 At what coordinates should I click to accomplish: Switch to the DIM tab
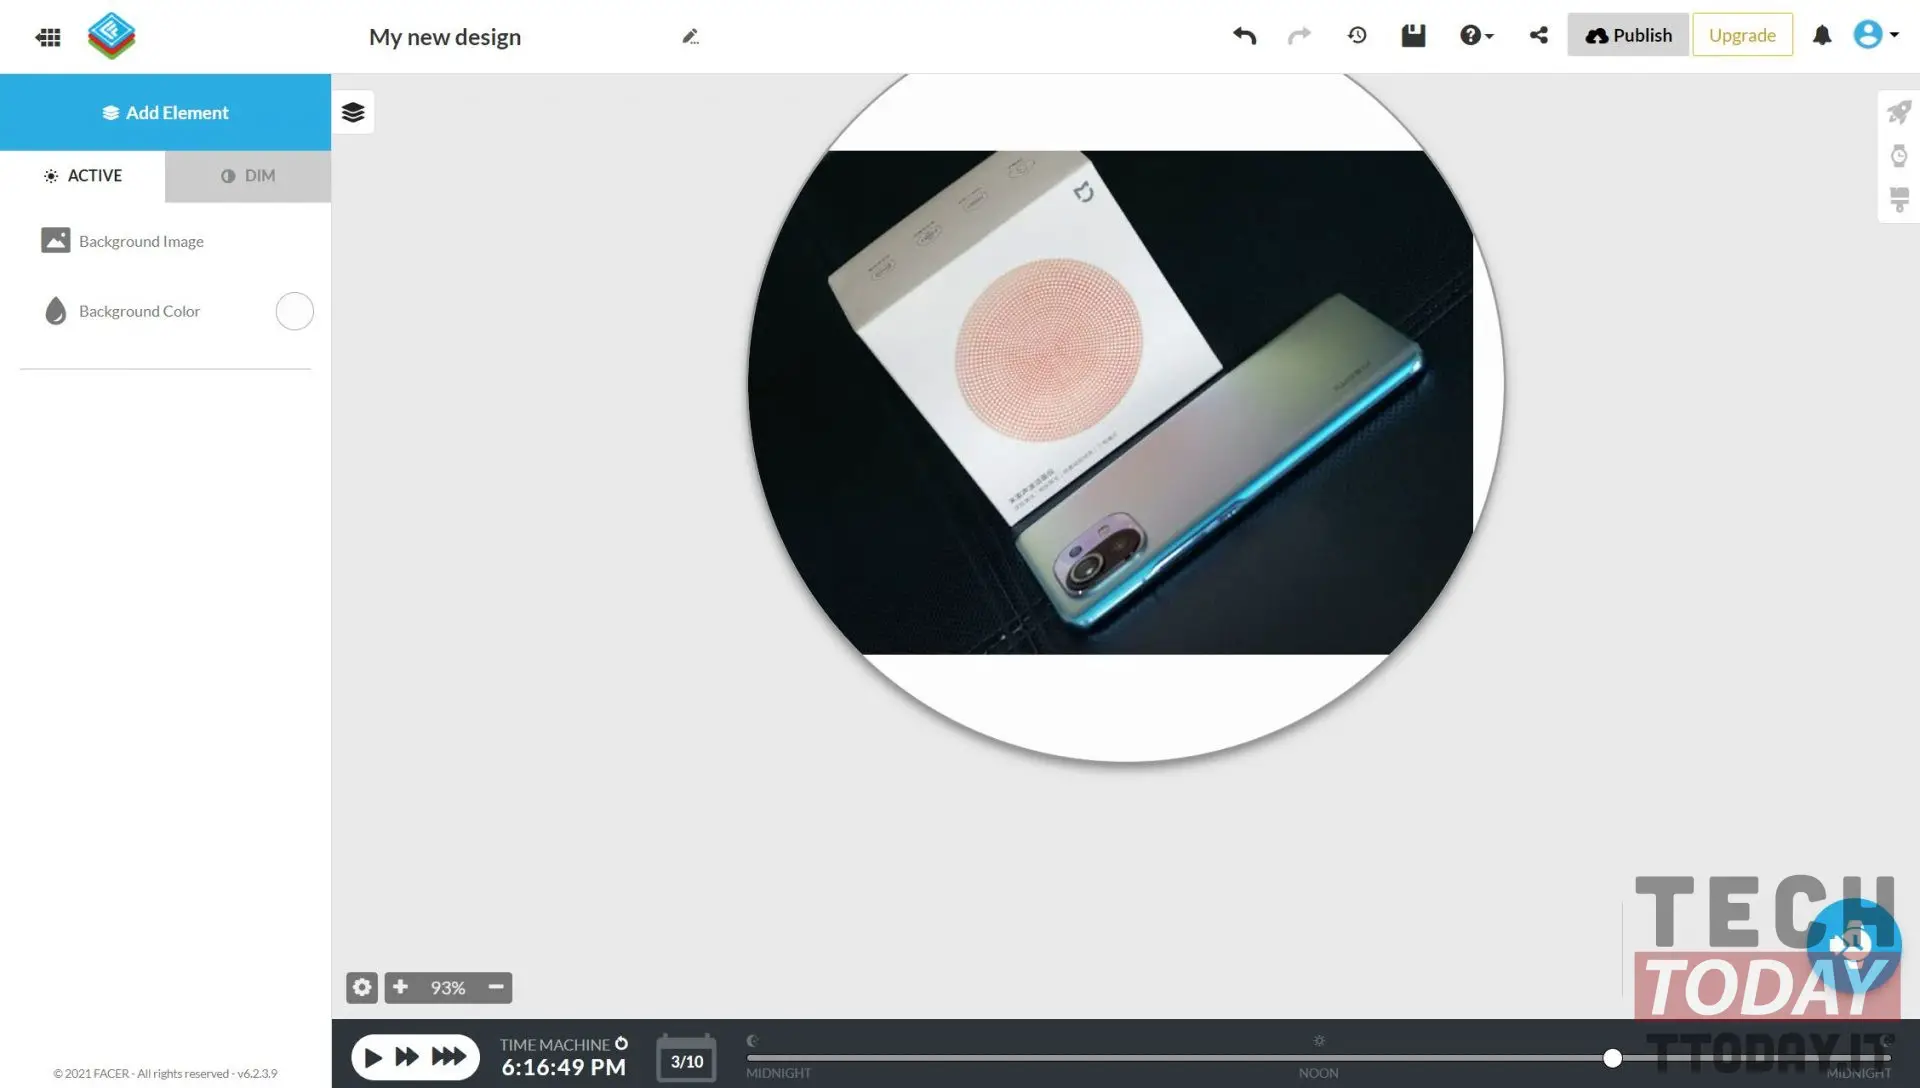tap(248, 175)
